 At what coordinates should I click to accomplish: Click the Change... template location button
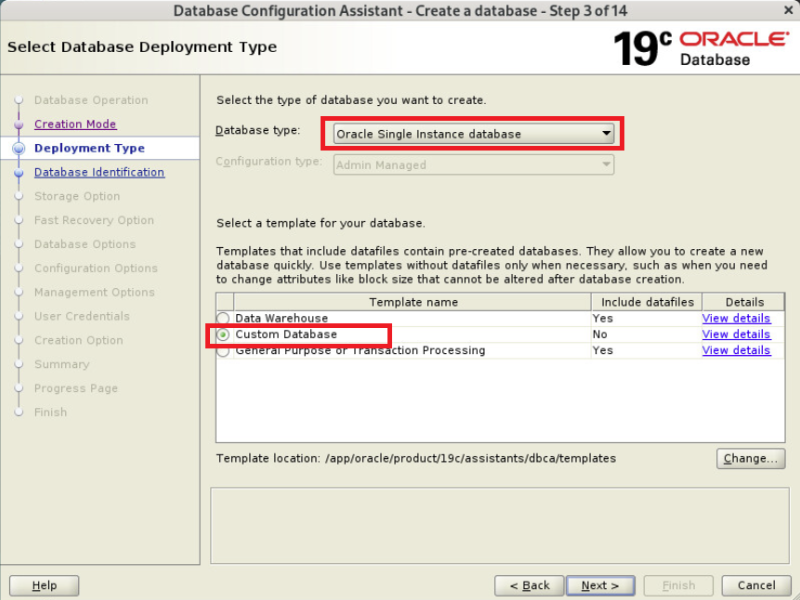(x=751, y=458)
